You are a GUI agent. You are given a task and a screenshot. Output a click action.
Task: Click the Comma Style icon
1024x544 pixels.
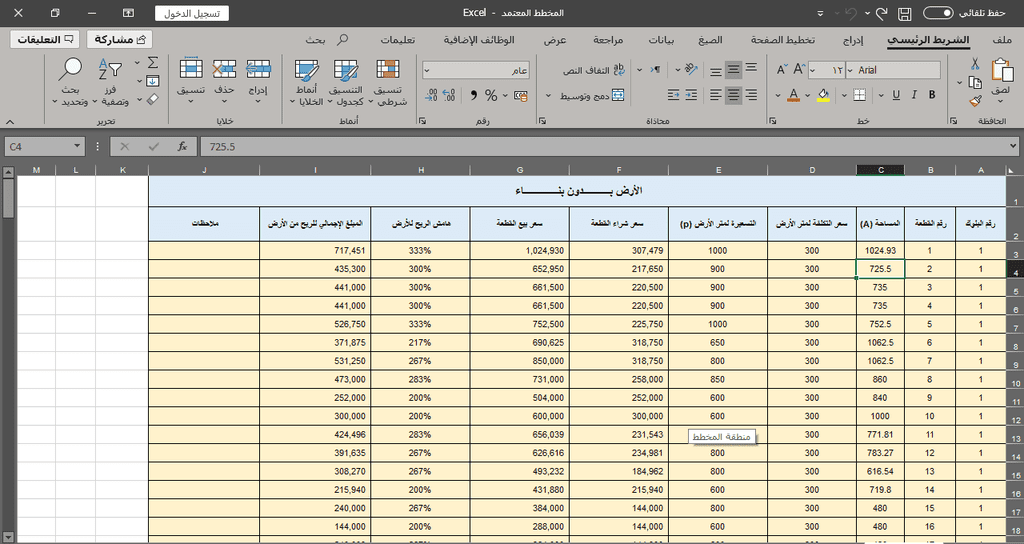pos(473,96)
